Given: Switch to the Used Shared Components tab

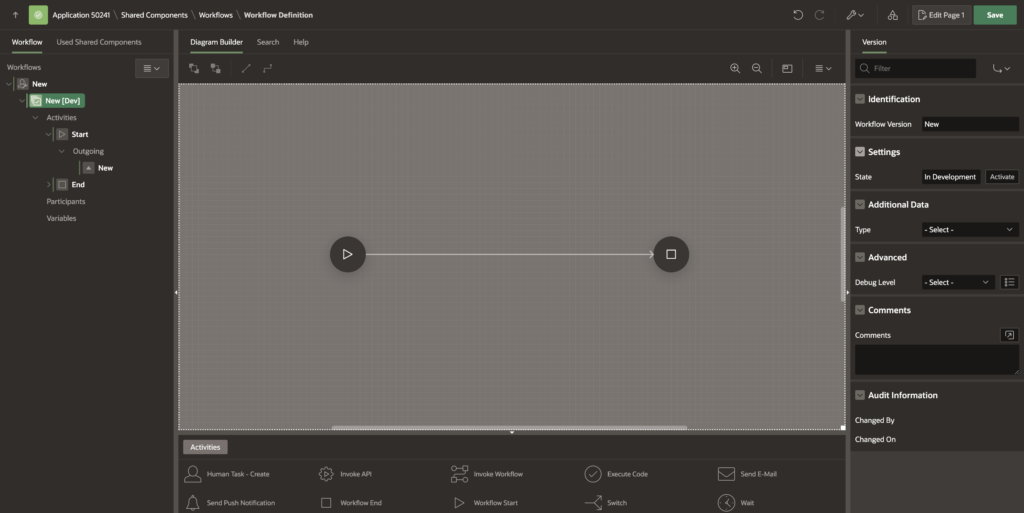Looking at the screenshot, I should coord(99,42).
